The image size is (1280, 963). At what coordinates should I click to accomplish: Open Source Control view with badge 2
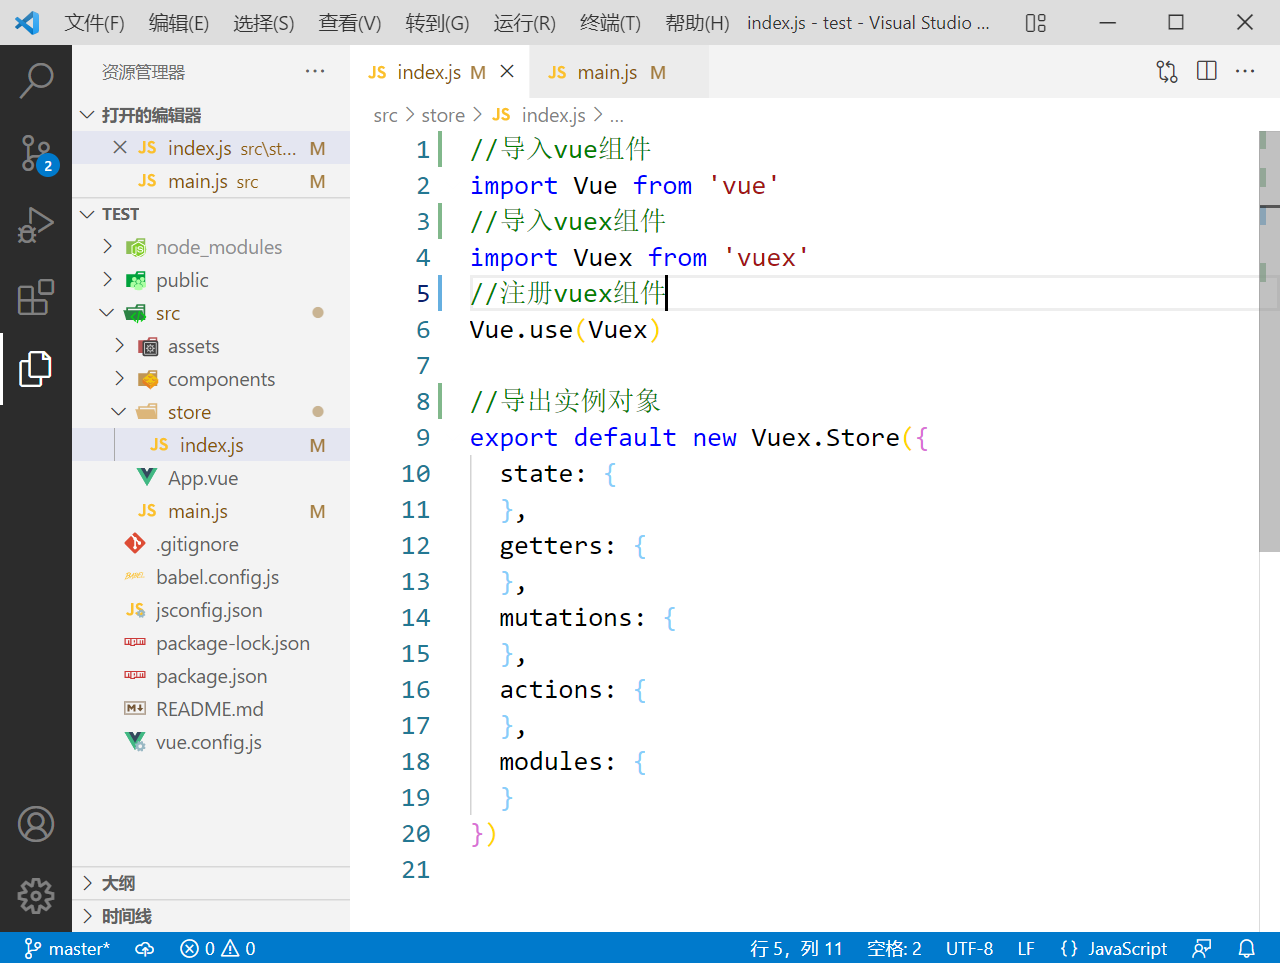point(36,155)
